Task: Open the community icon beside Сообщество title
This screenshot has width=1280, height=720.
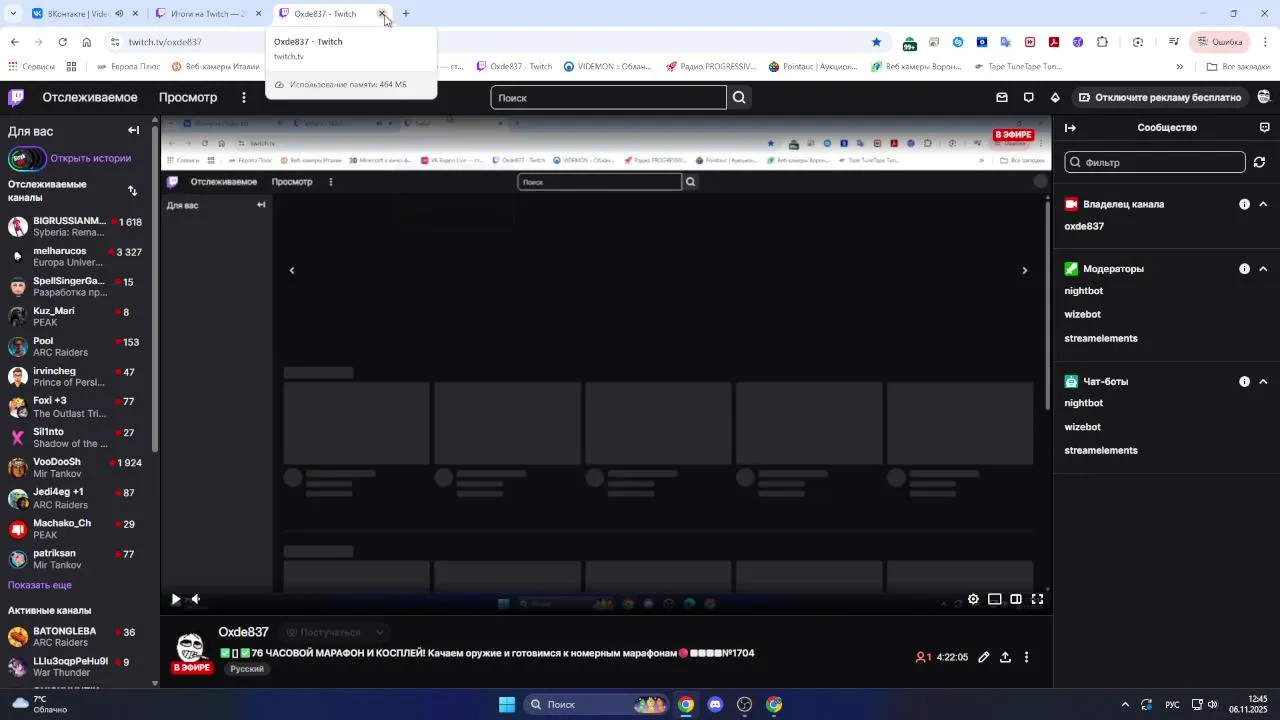Action: pos(1265,127)
